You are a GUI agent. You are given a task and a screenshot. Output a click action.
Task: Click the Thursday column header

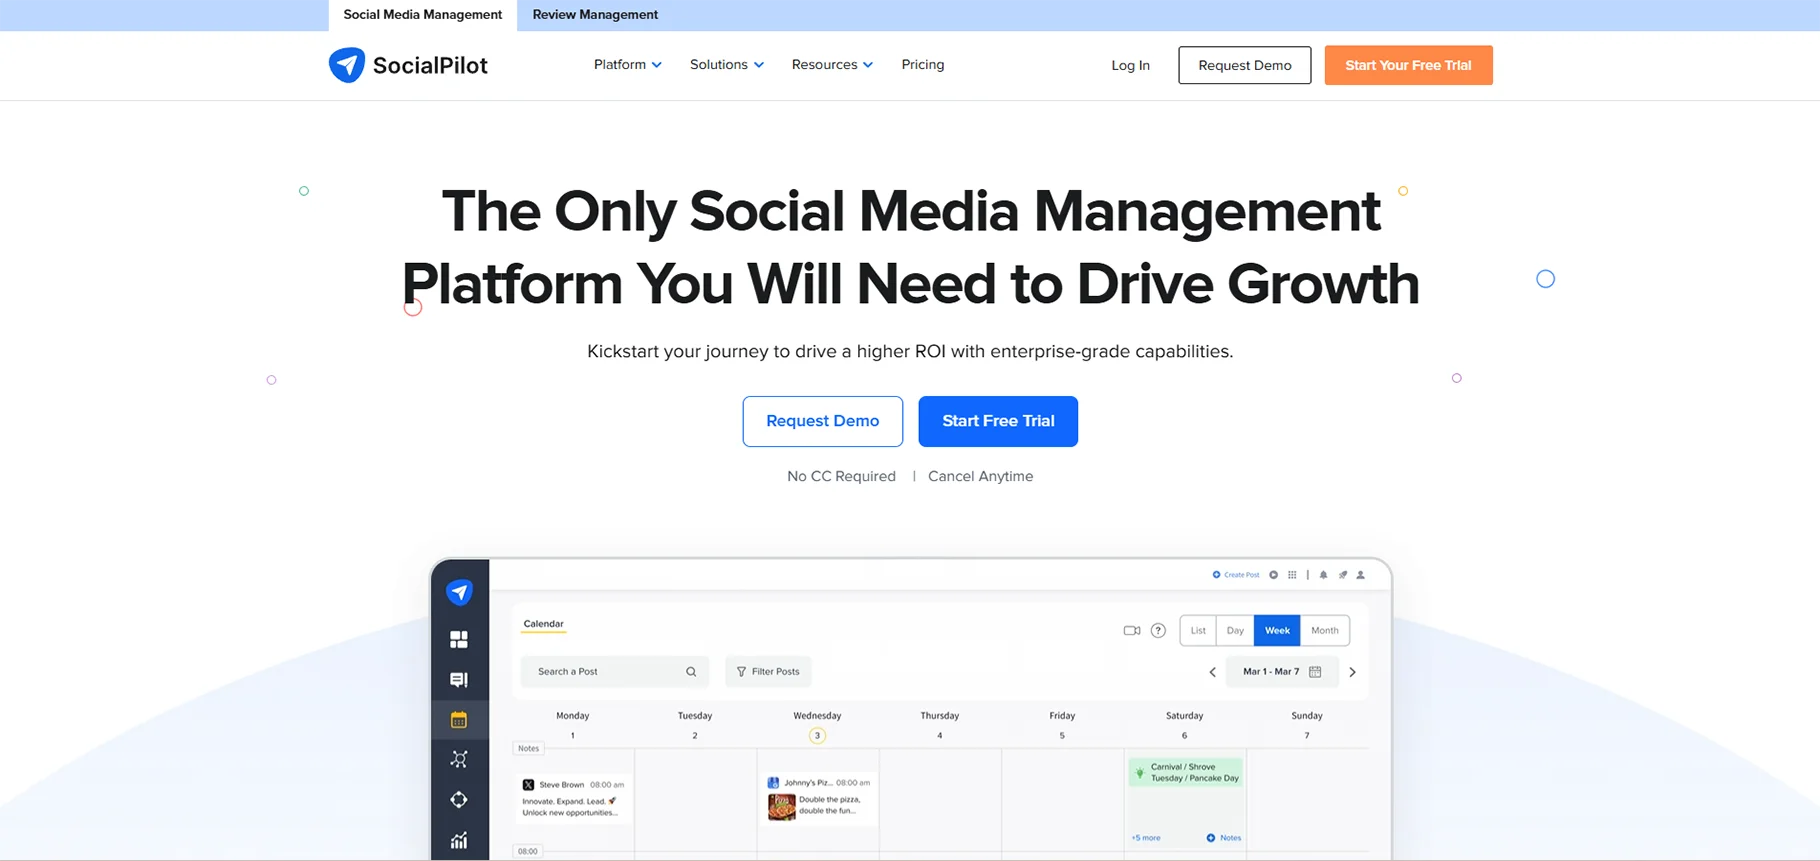tap(939, 716)
